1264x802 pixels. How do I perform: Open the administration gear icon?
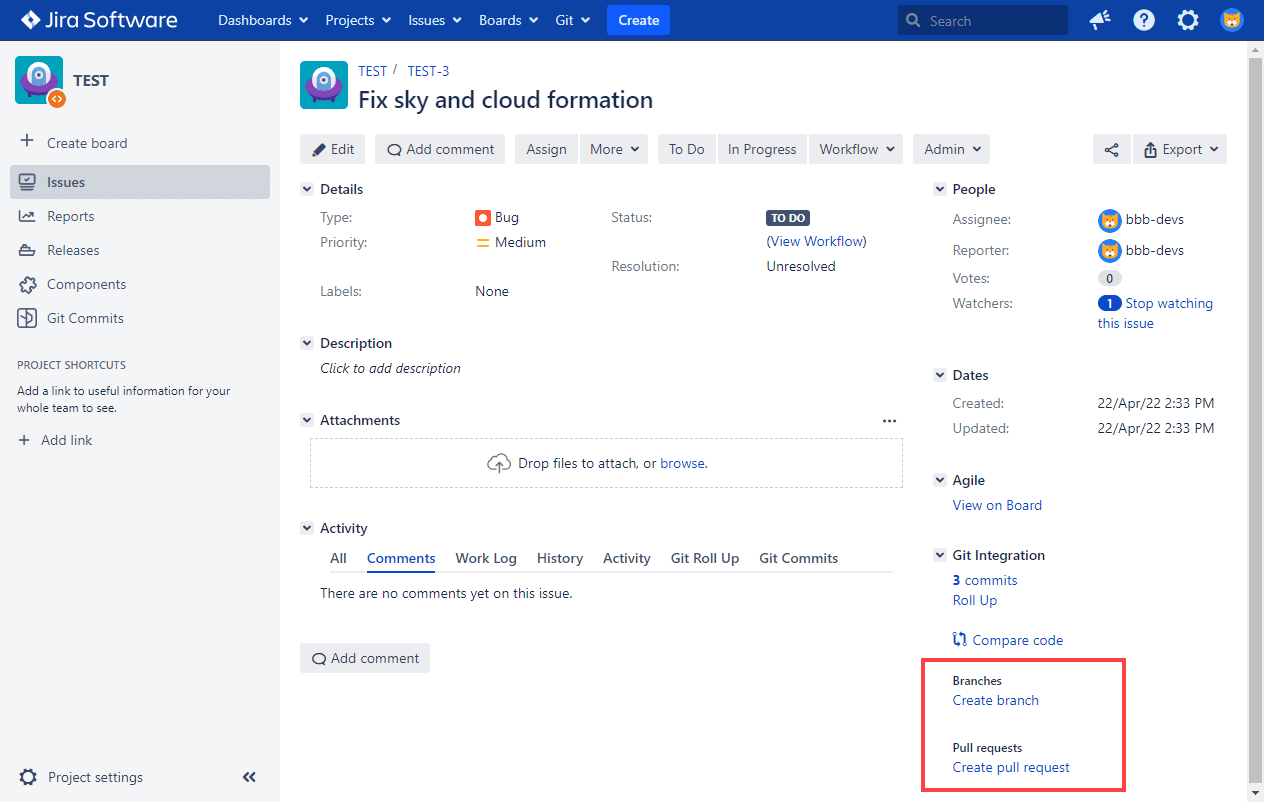click(x=1188, y=20)
